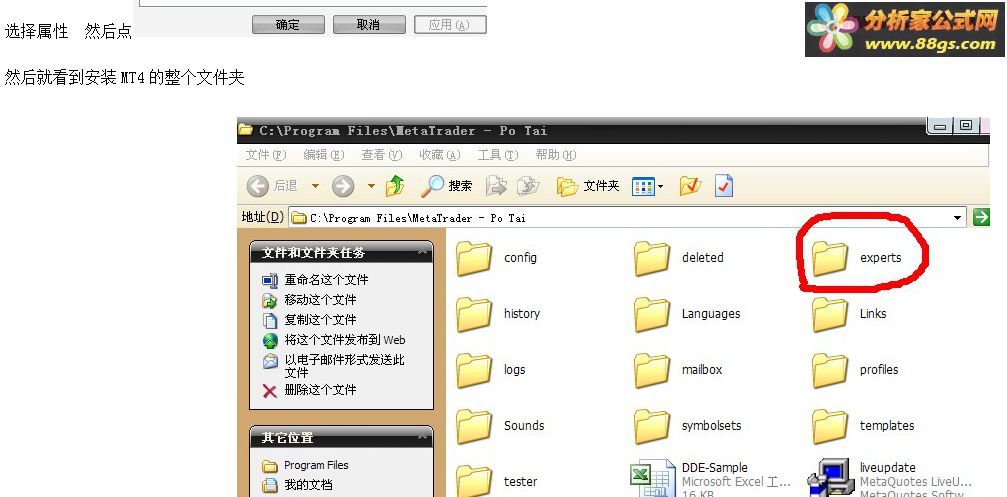Open the templates folder
The image size is (1007, 497).
[863, 426]
